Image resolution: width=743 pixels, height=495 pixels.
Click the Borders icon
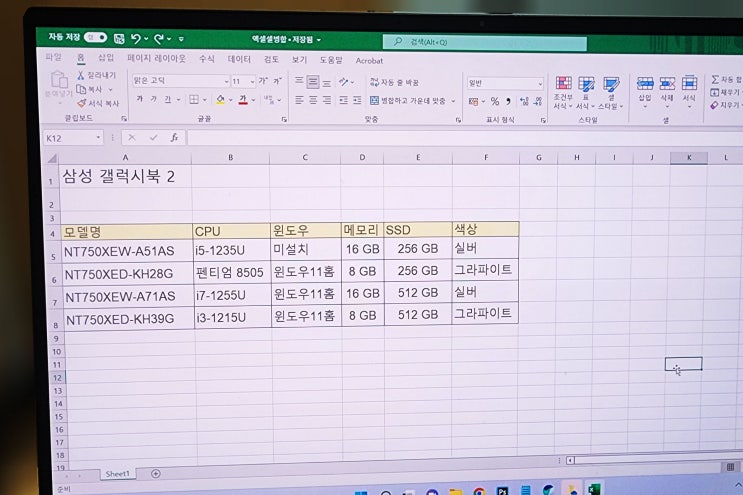coord(194,99)
